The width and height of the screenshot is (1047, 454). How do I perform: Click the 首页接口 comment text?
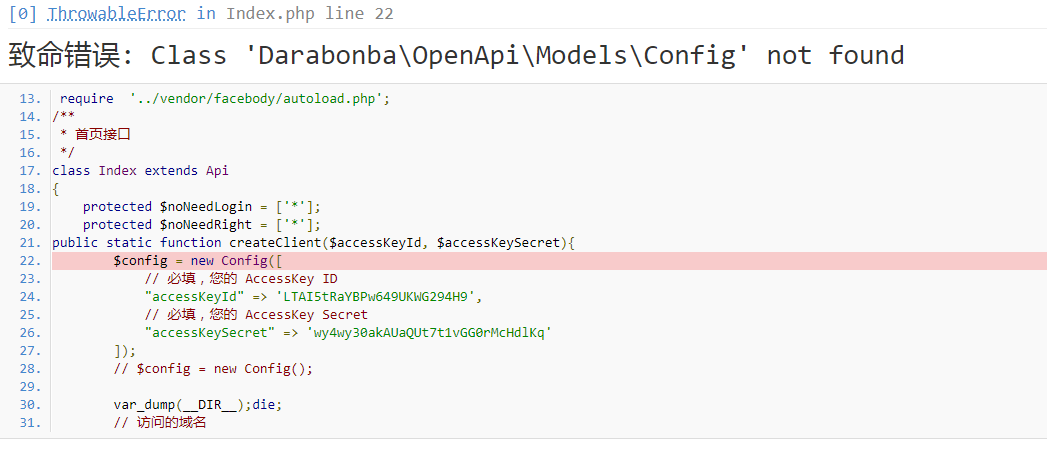click(x=103, y=134)
